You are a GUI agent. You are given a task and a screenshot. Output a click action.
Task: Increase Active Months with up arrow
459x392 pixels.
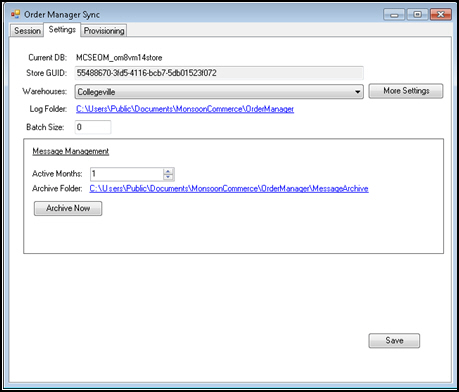[168, 171]
